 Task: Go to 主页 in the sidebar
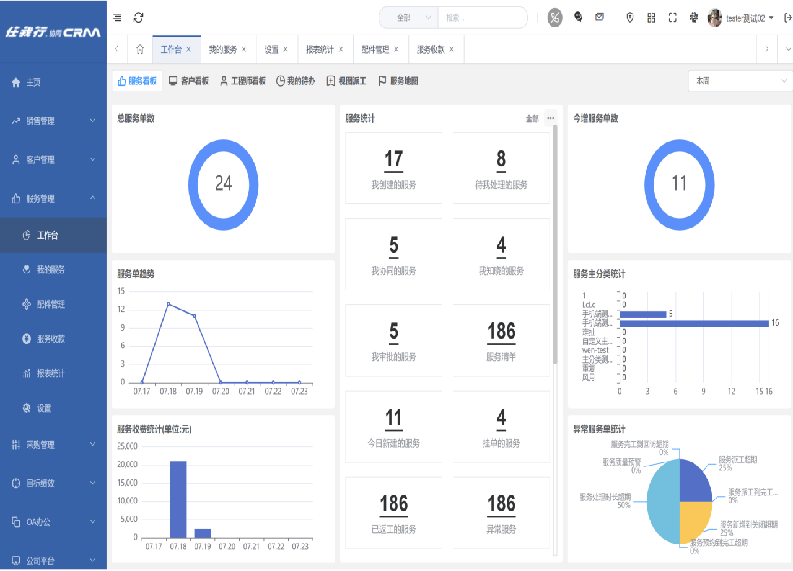pos(33,83)
